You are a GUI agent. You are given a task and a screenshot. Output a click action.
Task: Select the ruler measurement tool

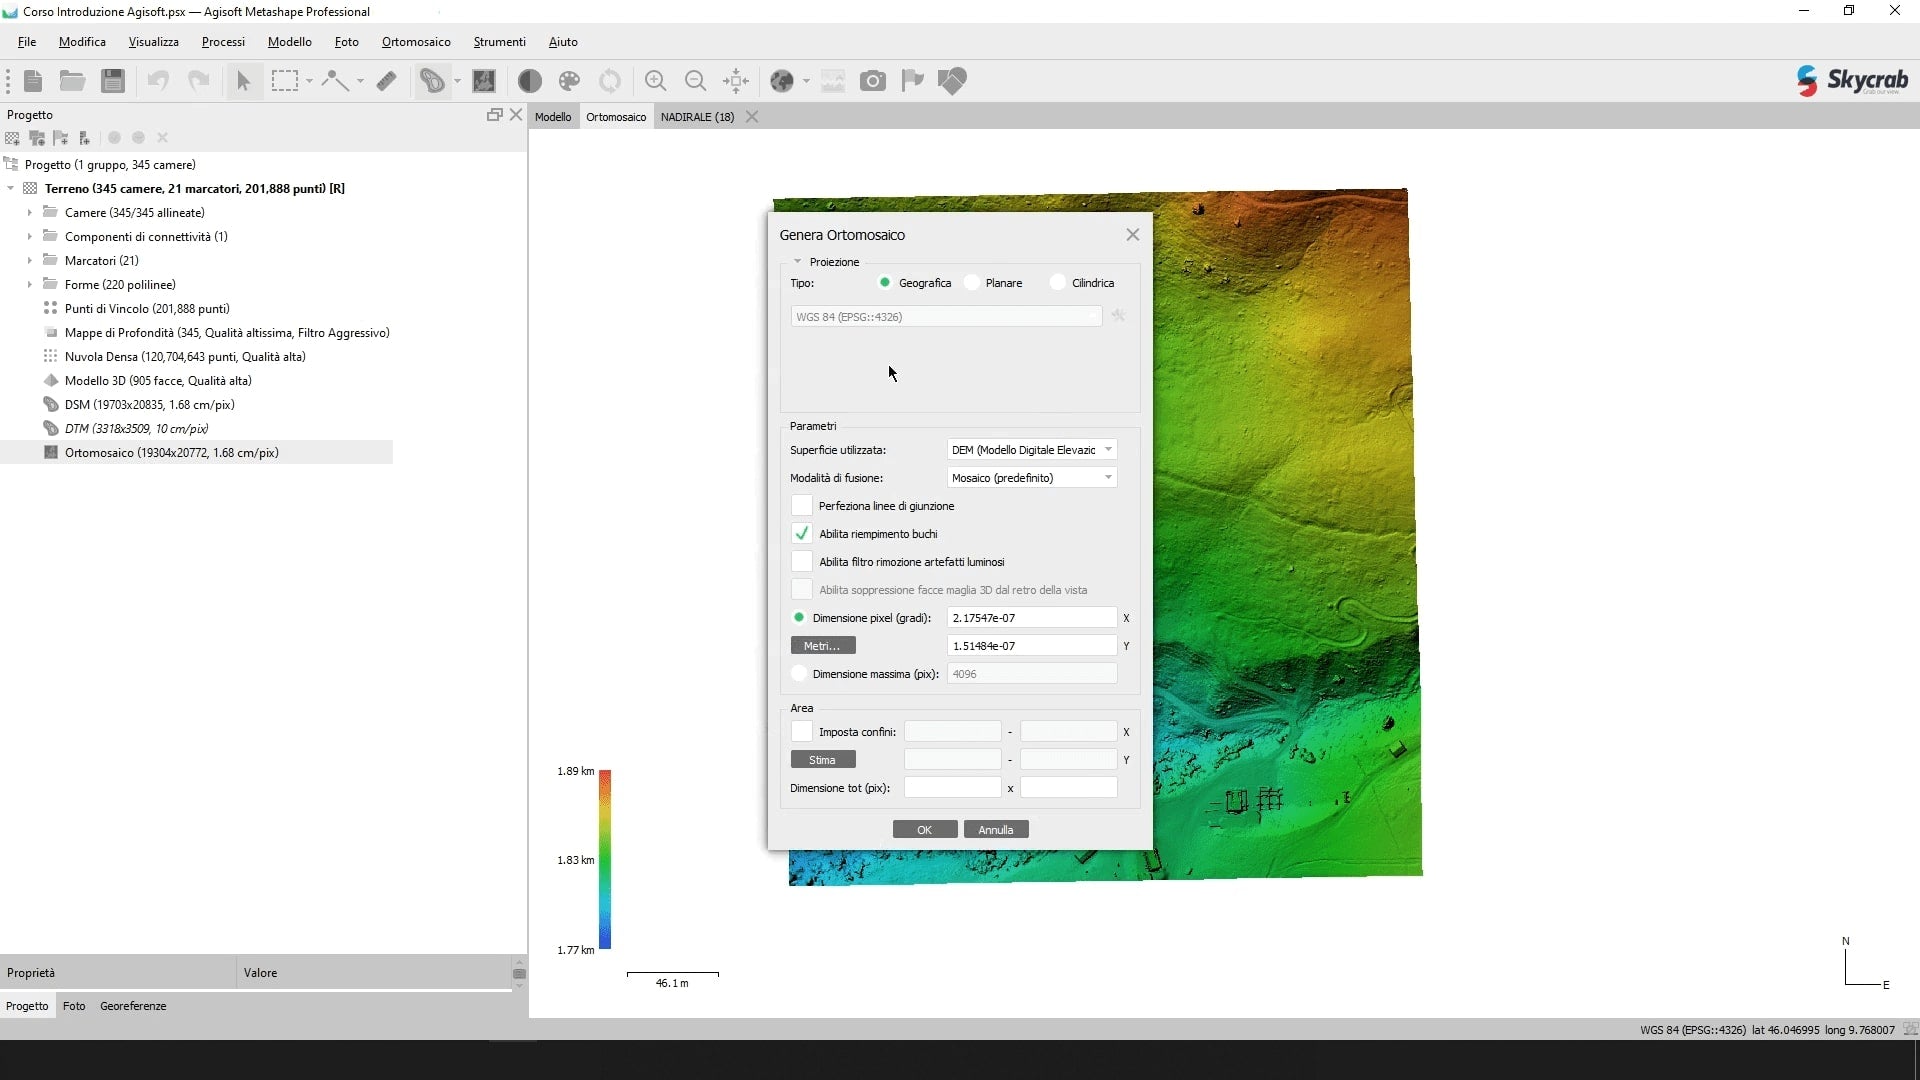(387, 81)
